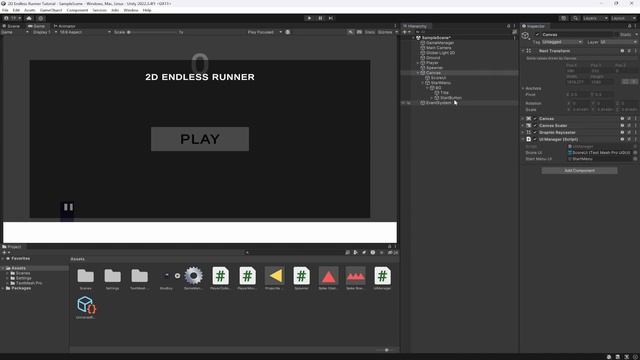Click the Project panel search by type icon

[356, 253]
